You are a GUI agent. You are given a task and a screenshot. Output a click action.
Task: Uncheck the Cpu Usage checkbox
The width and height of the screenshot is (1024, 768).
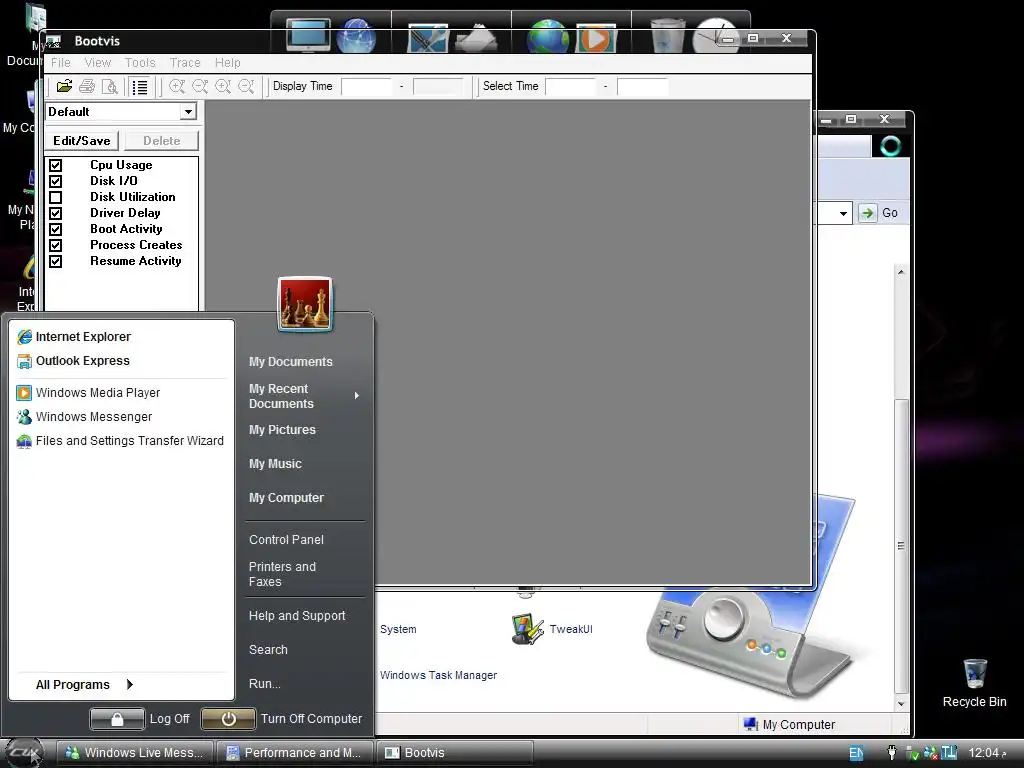(56, 165)
